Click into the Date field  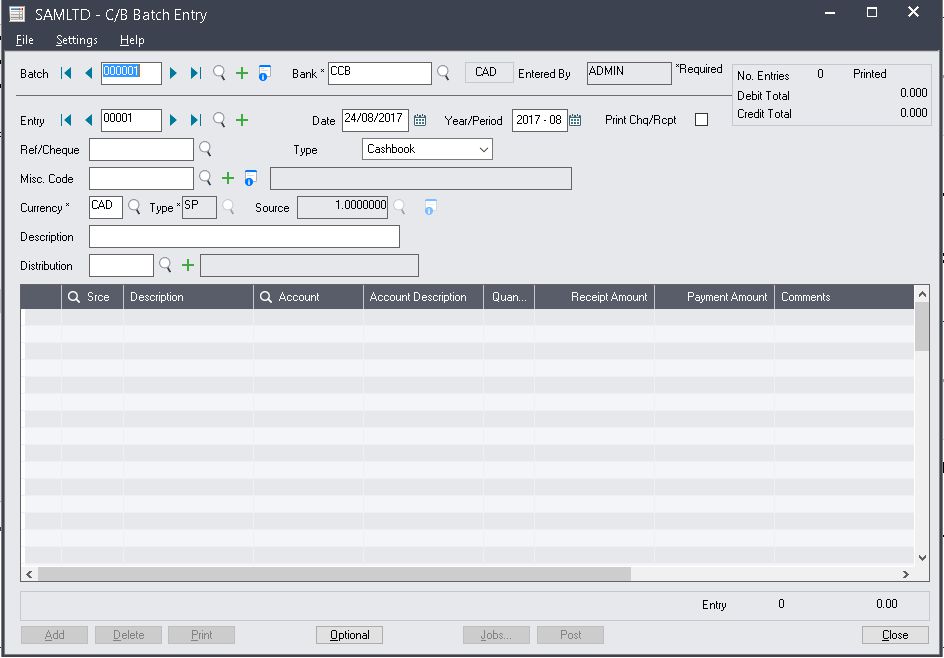(x=376, y=120)
